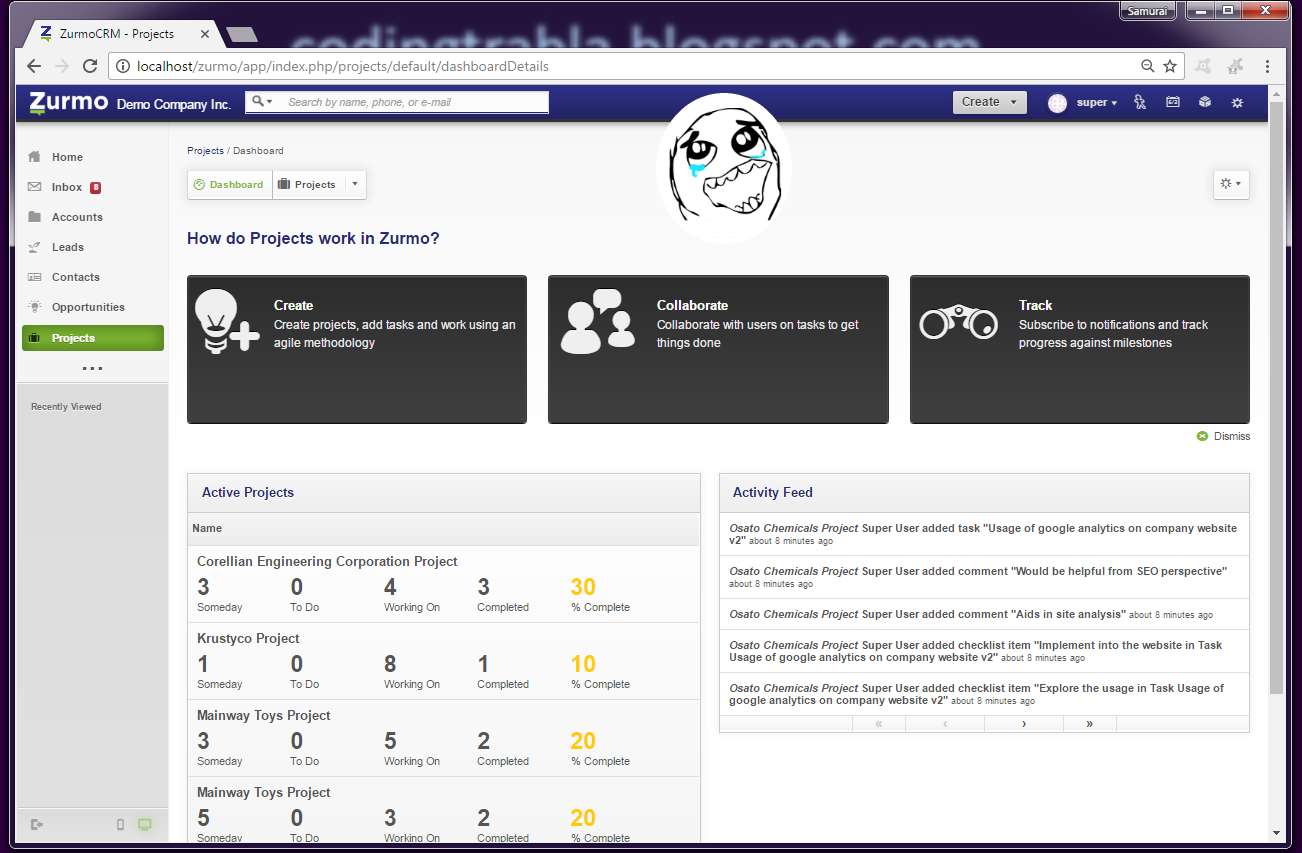Switch to desktop view monitor icon
Image resolution: width=1302 pixels, height=853 pixels.
pos(145,824)
